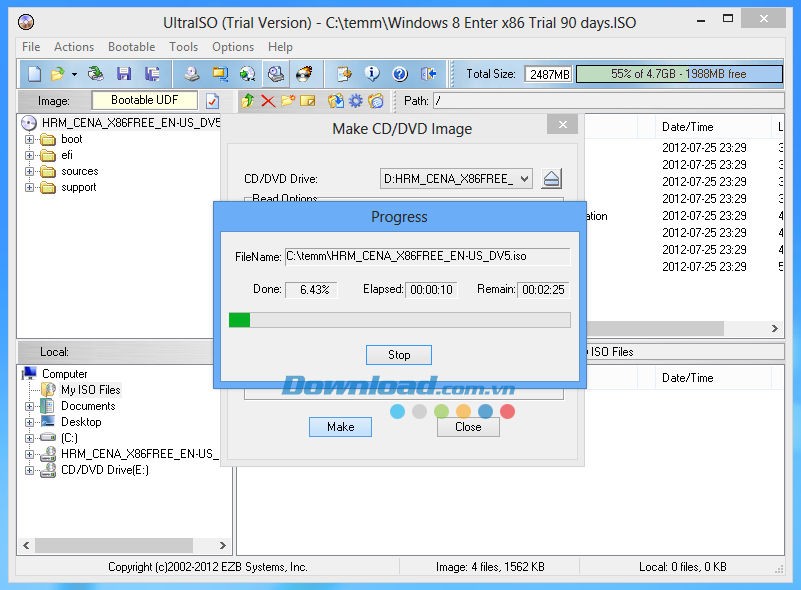The image size is (801, 590).
Task: Expand the boot folder in the image tree
Action: [x=30, y=140]
